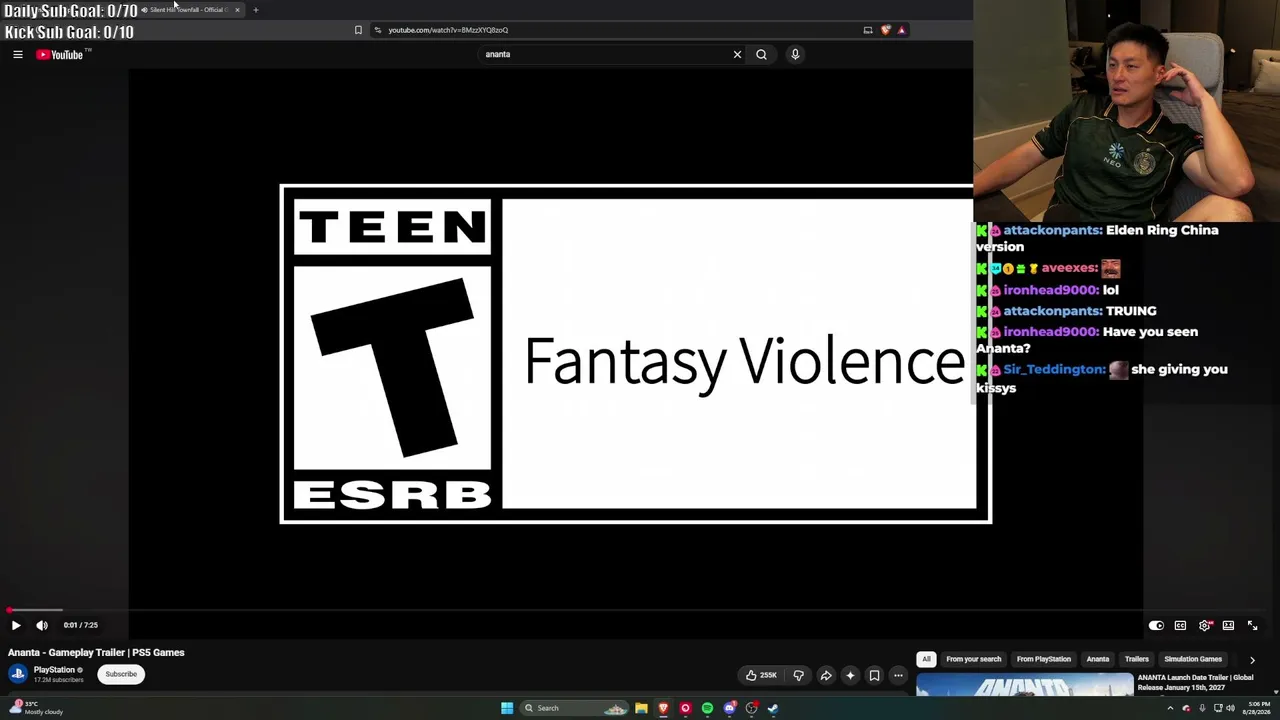Switch to the Silent Hill Townfall browser tab
This screenshot has width=1280, height=720.
[x=186, y=10]
